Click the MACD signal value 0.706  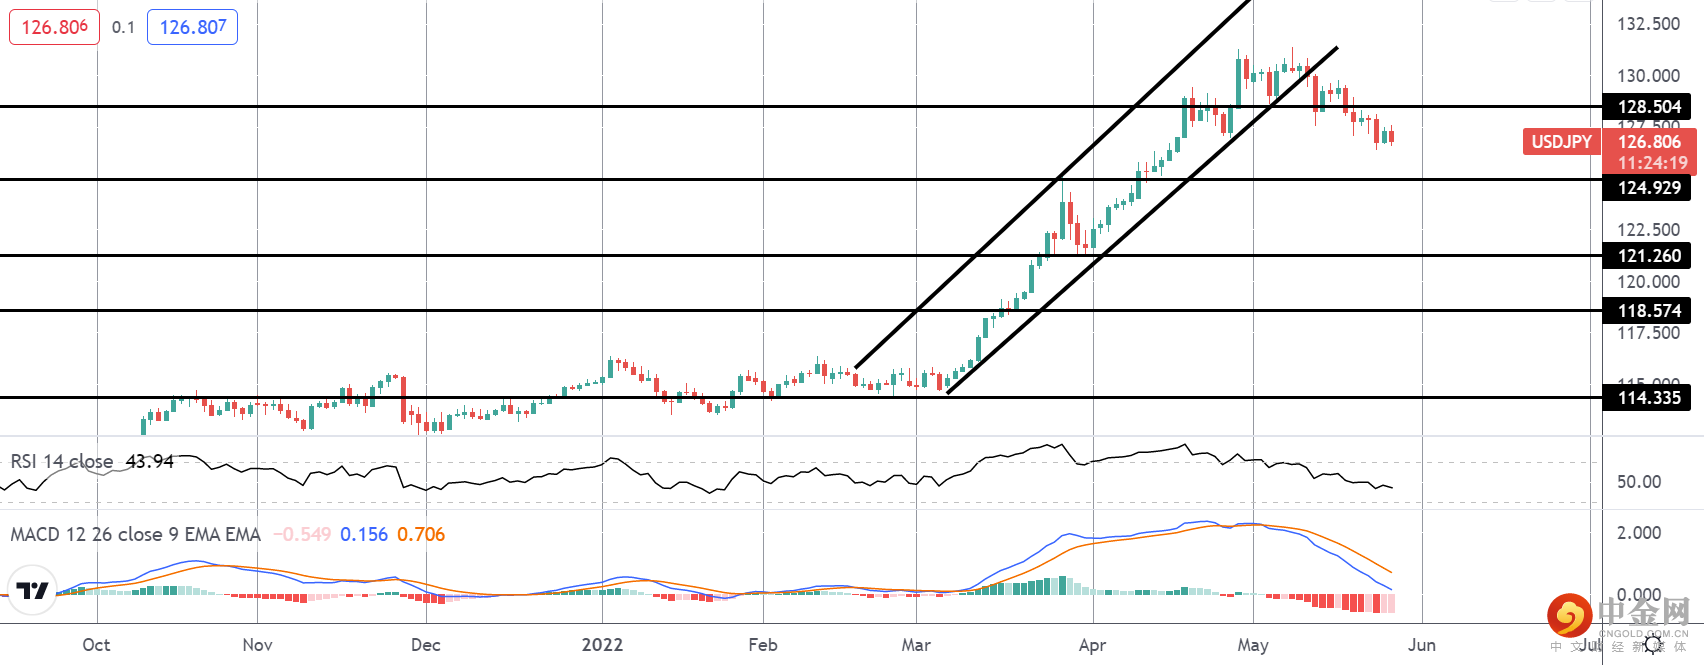pyautogui.click(x=421, y=534)
